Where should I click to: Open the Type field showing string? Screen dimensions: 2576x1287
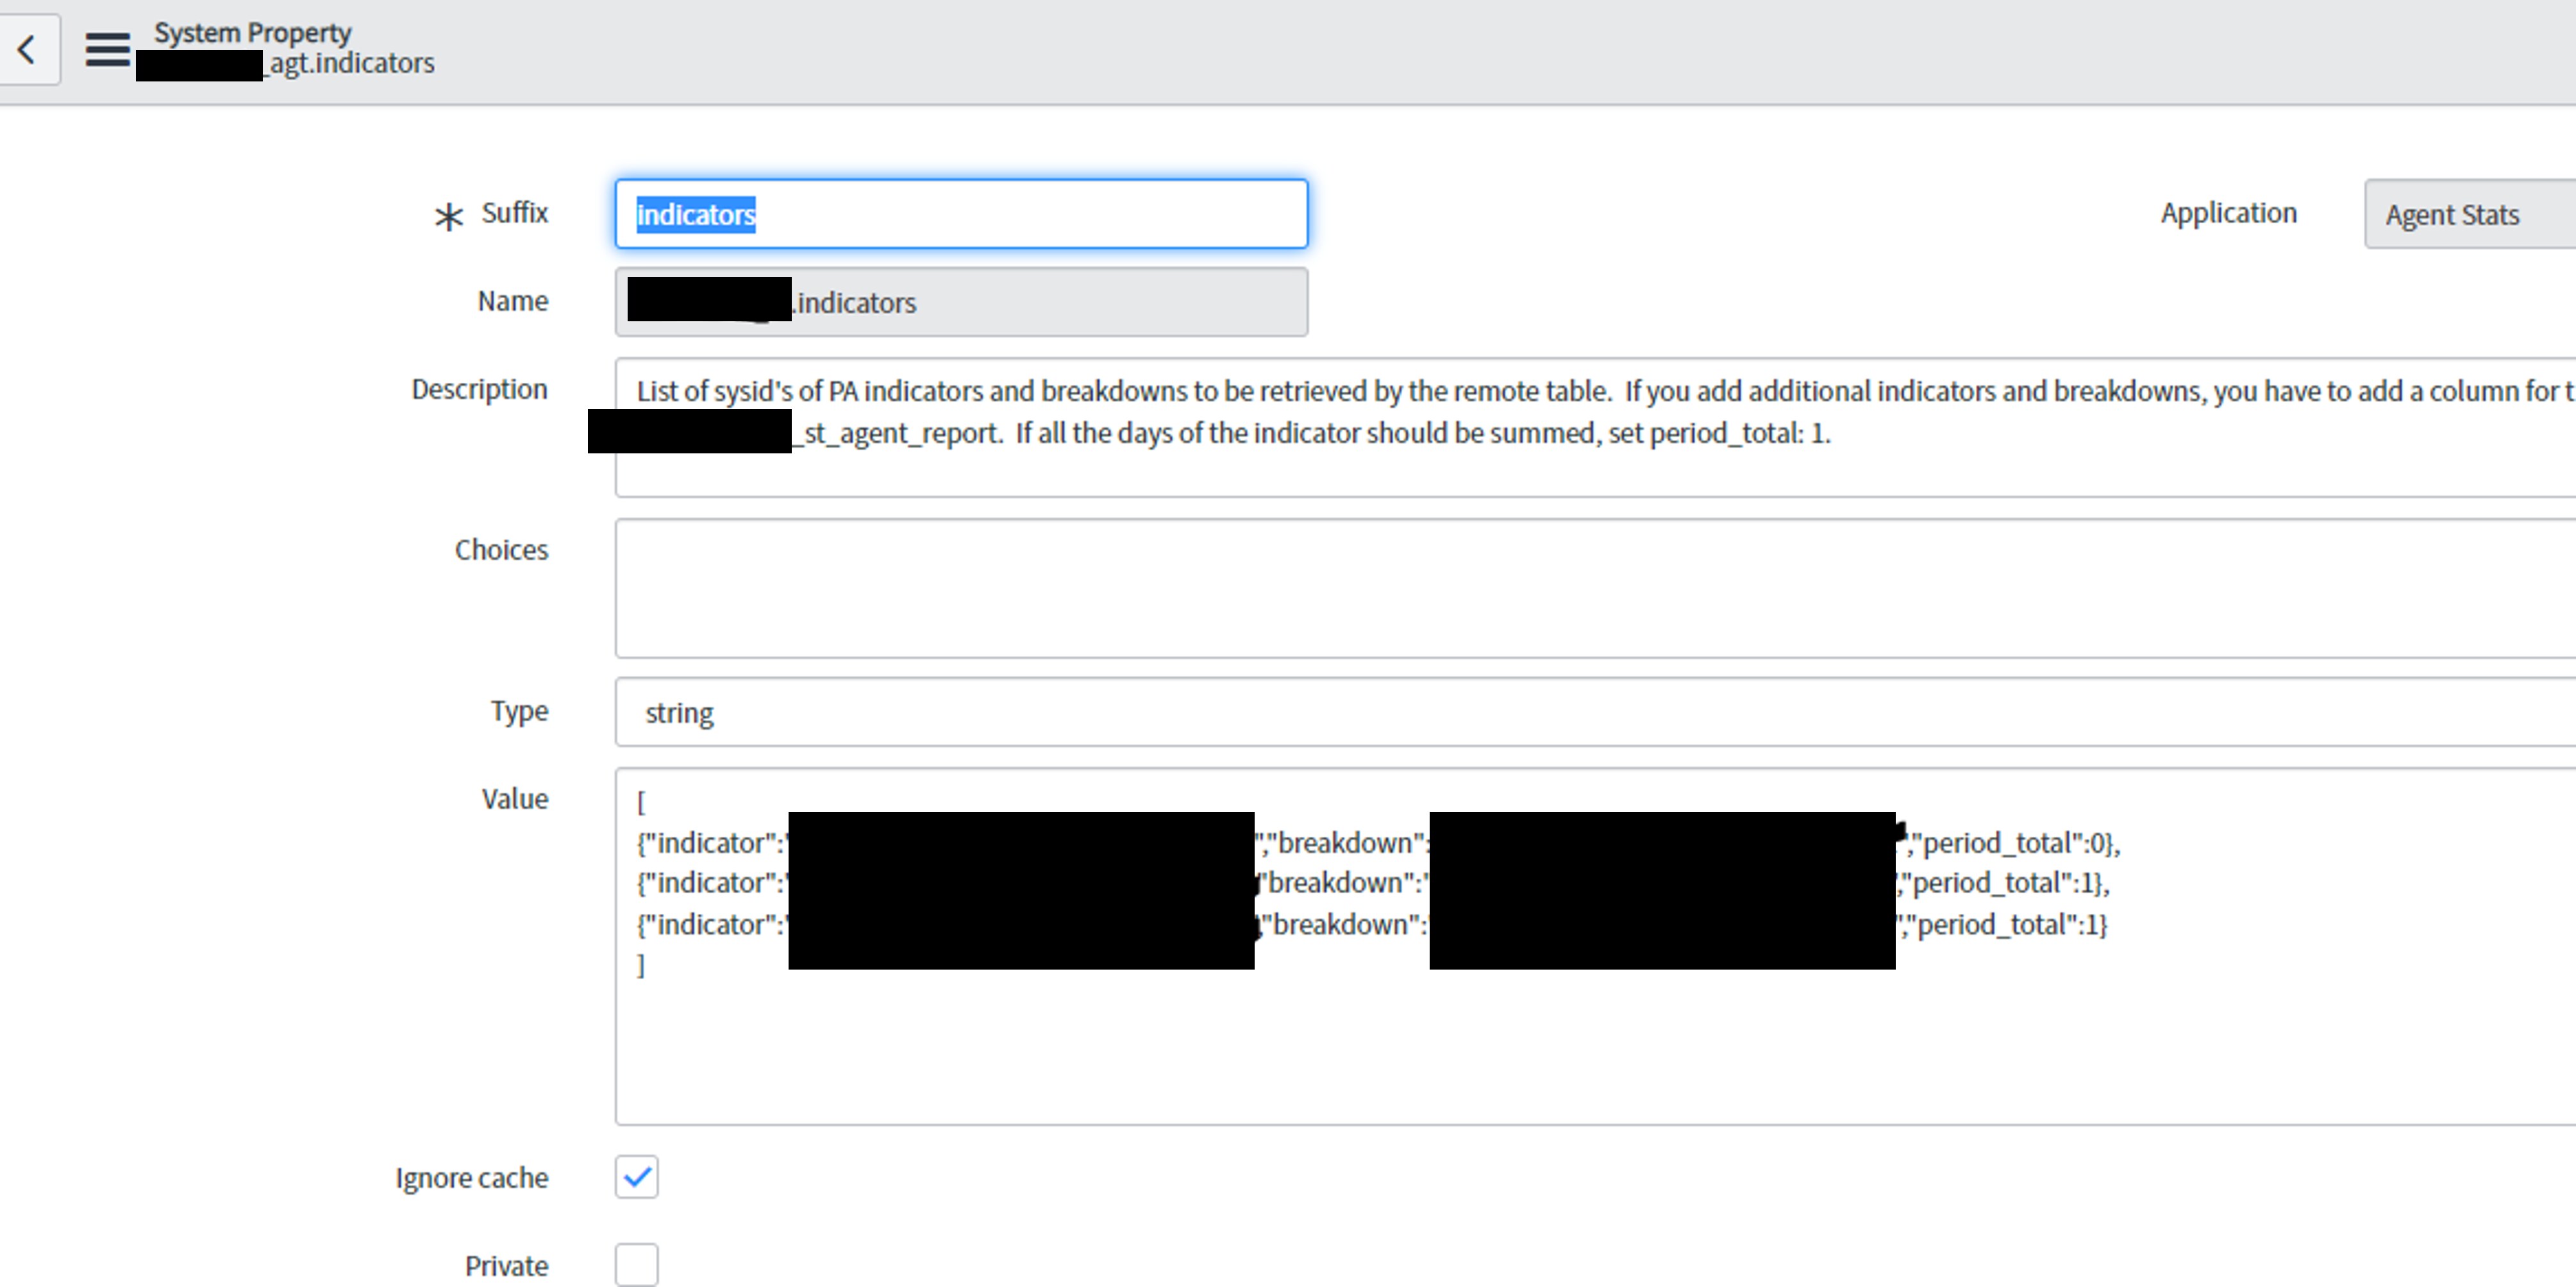(1595, 712)
